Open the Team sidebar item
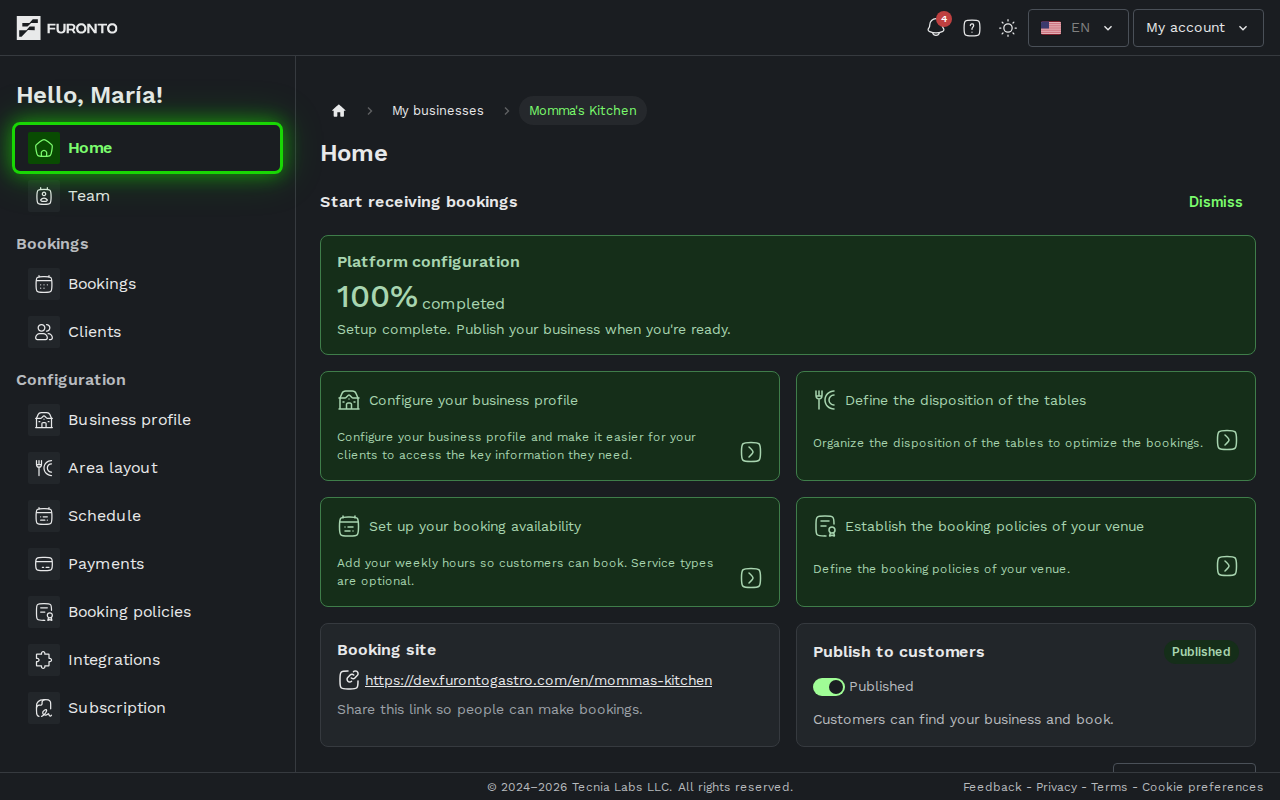 pyautogui.click(x=148, y=196)
